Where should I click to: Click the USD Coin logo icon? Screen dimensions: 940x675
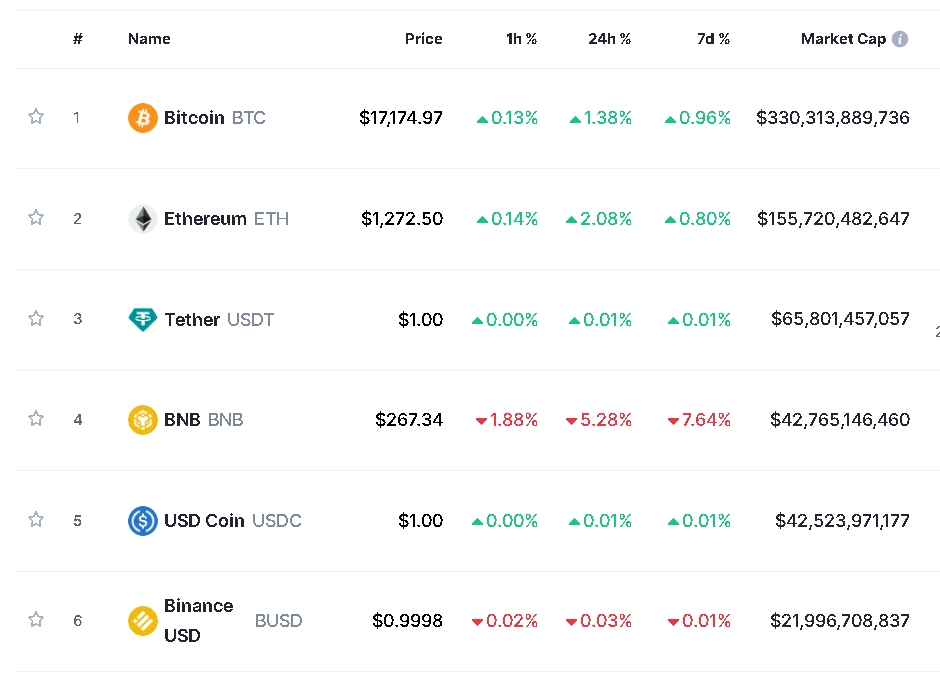(x=143, y=521)
